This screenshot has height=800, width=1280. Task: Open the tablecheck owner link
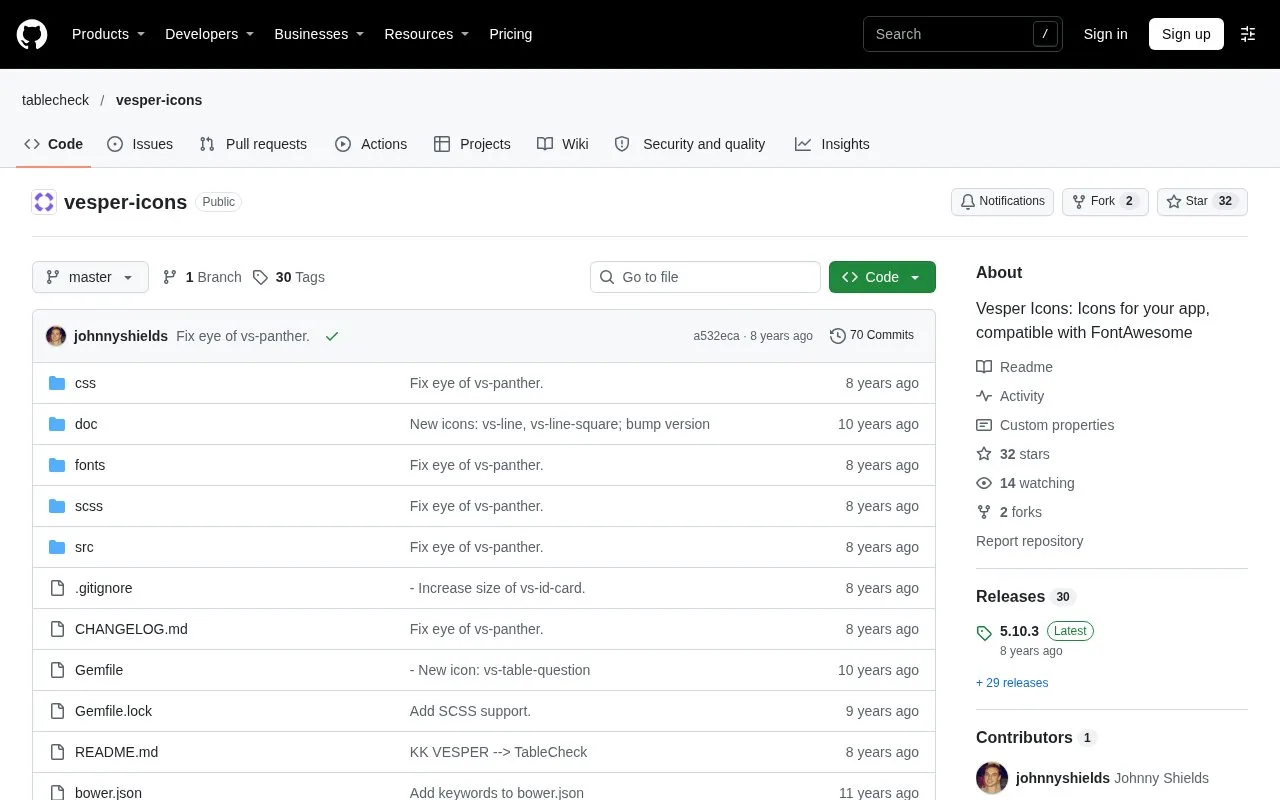pyautogui.click(x=55, y=100)
